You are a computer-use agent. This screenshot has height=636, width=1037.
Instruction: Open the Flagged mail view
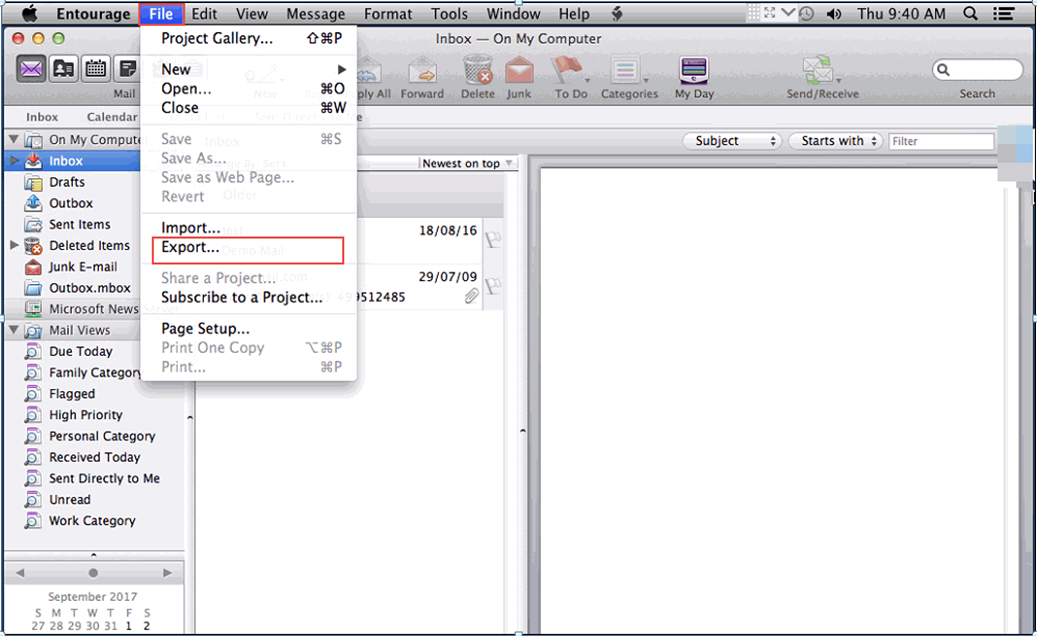(x=72, y=393)
